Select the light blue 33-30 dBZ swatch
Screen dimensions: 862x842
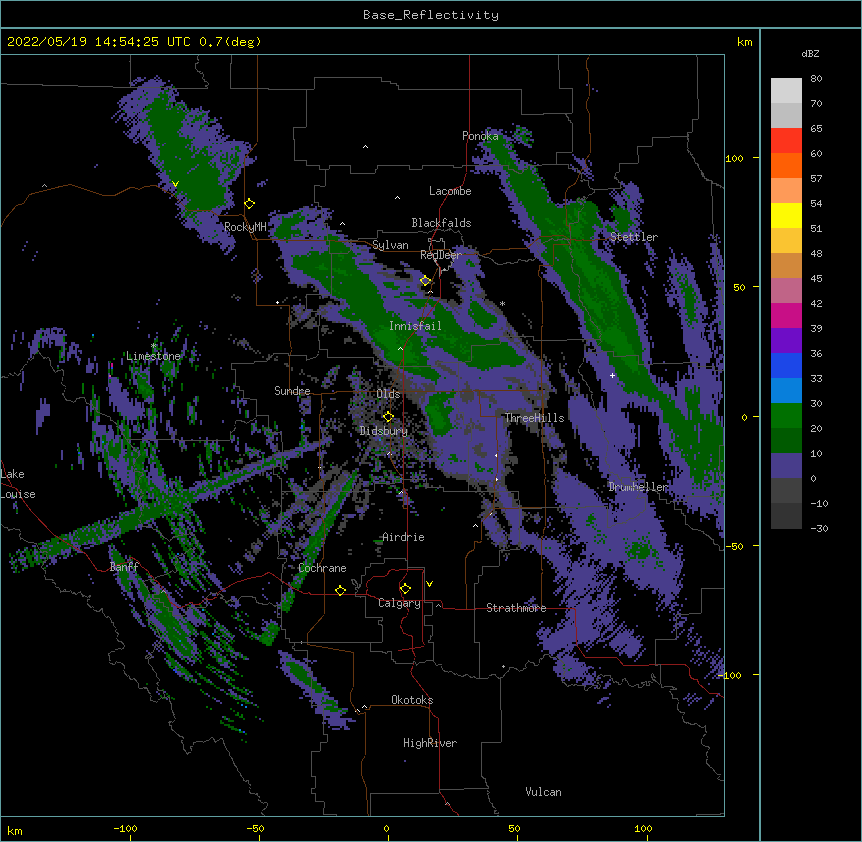(x=786, y=391)
